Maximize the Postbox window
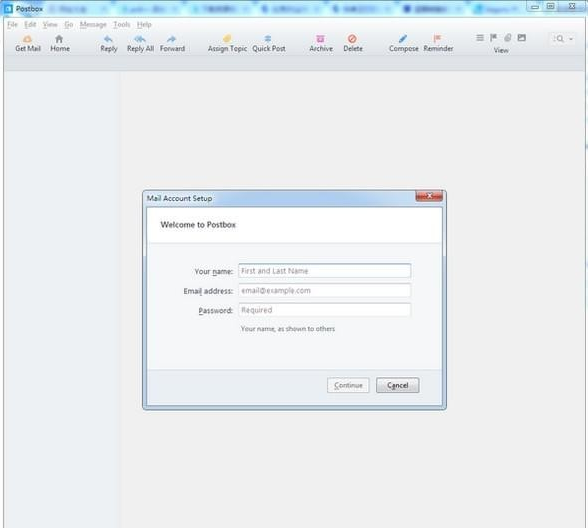This screenshot has width=588, height=528. coord(550,6)
